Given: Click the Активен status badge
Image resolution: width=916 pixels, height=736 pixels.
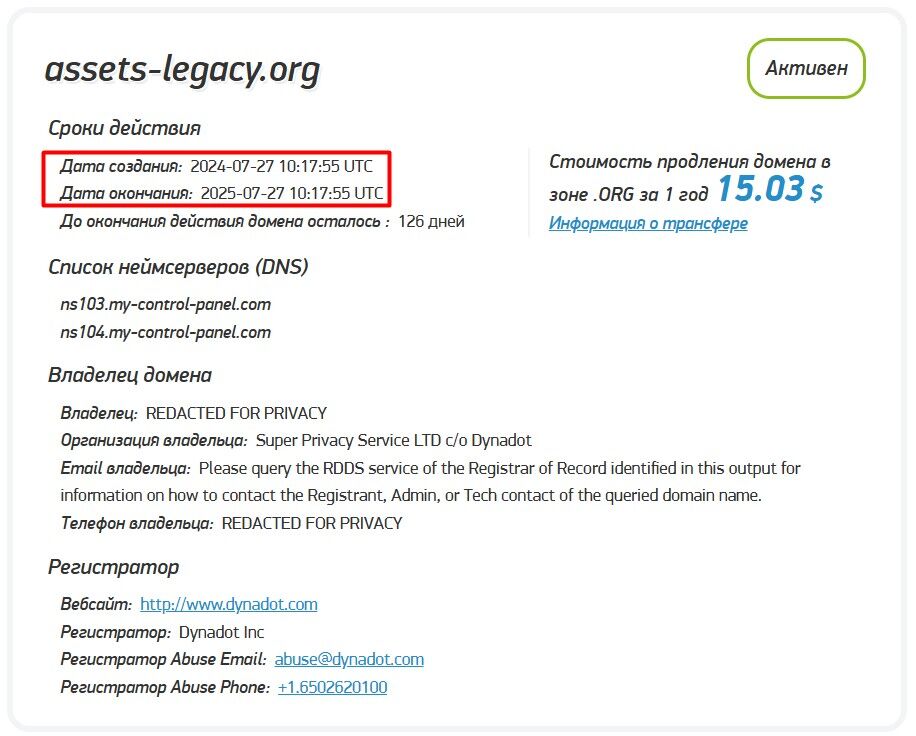Looking at the screenshot, I should 806,68.
